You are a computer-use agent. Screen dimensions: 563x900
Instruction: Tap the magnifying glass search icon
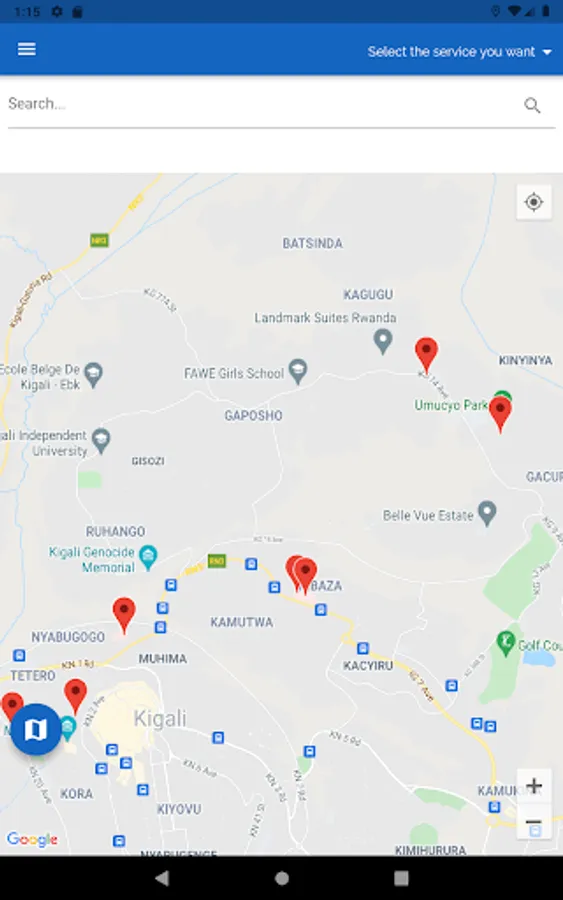click(x=532, y=105)
